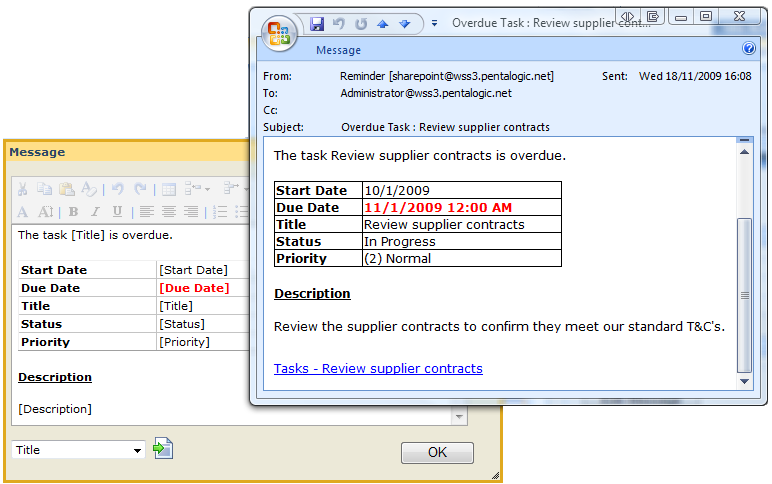Image resolution: width=772 pixels, height=484 pixels.
Task: Click the start date value '10/1/2009'
Action: [397, 191]
